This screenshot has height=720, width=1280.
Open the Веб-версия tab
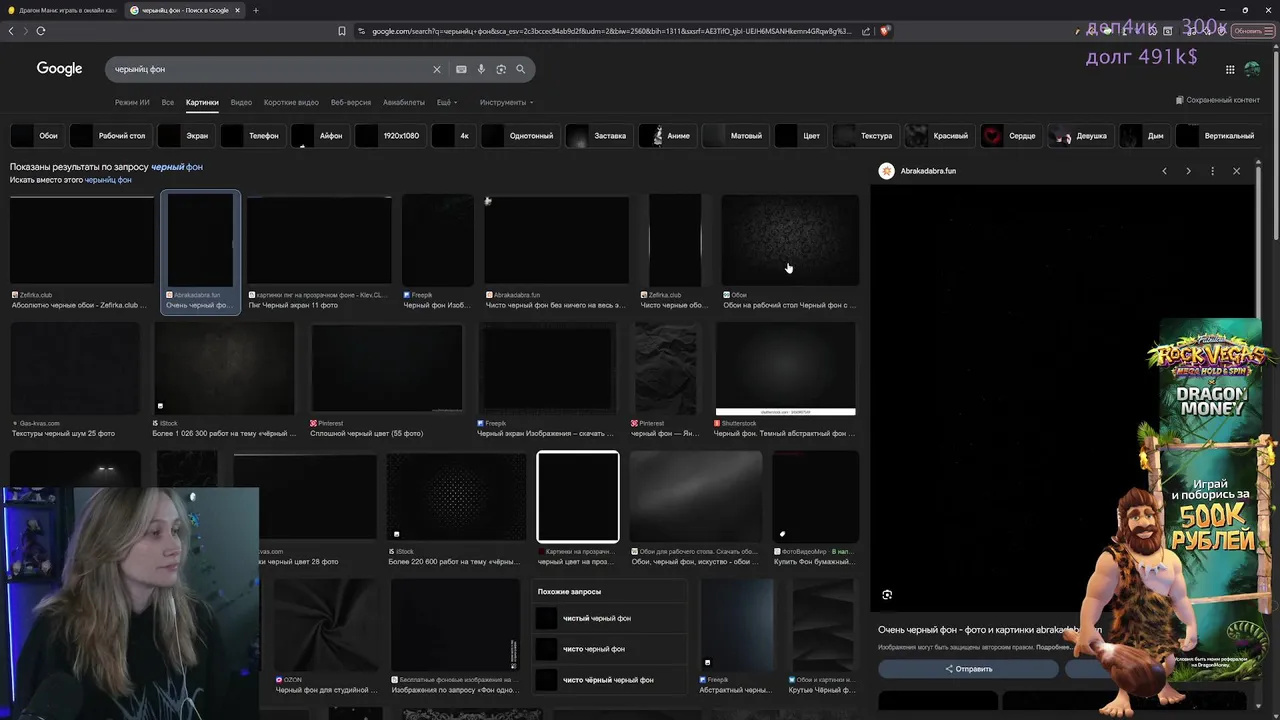[x=351, y=102]
